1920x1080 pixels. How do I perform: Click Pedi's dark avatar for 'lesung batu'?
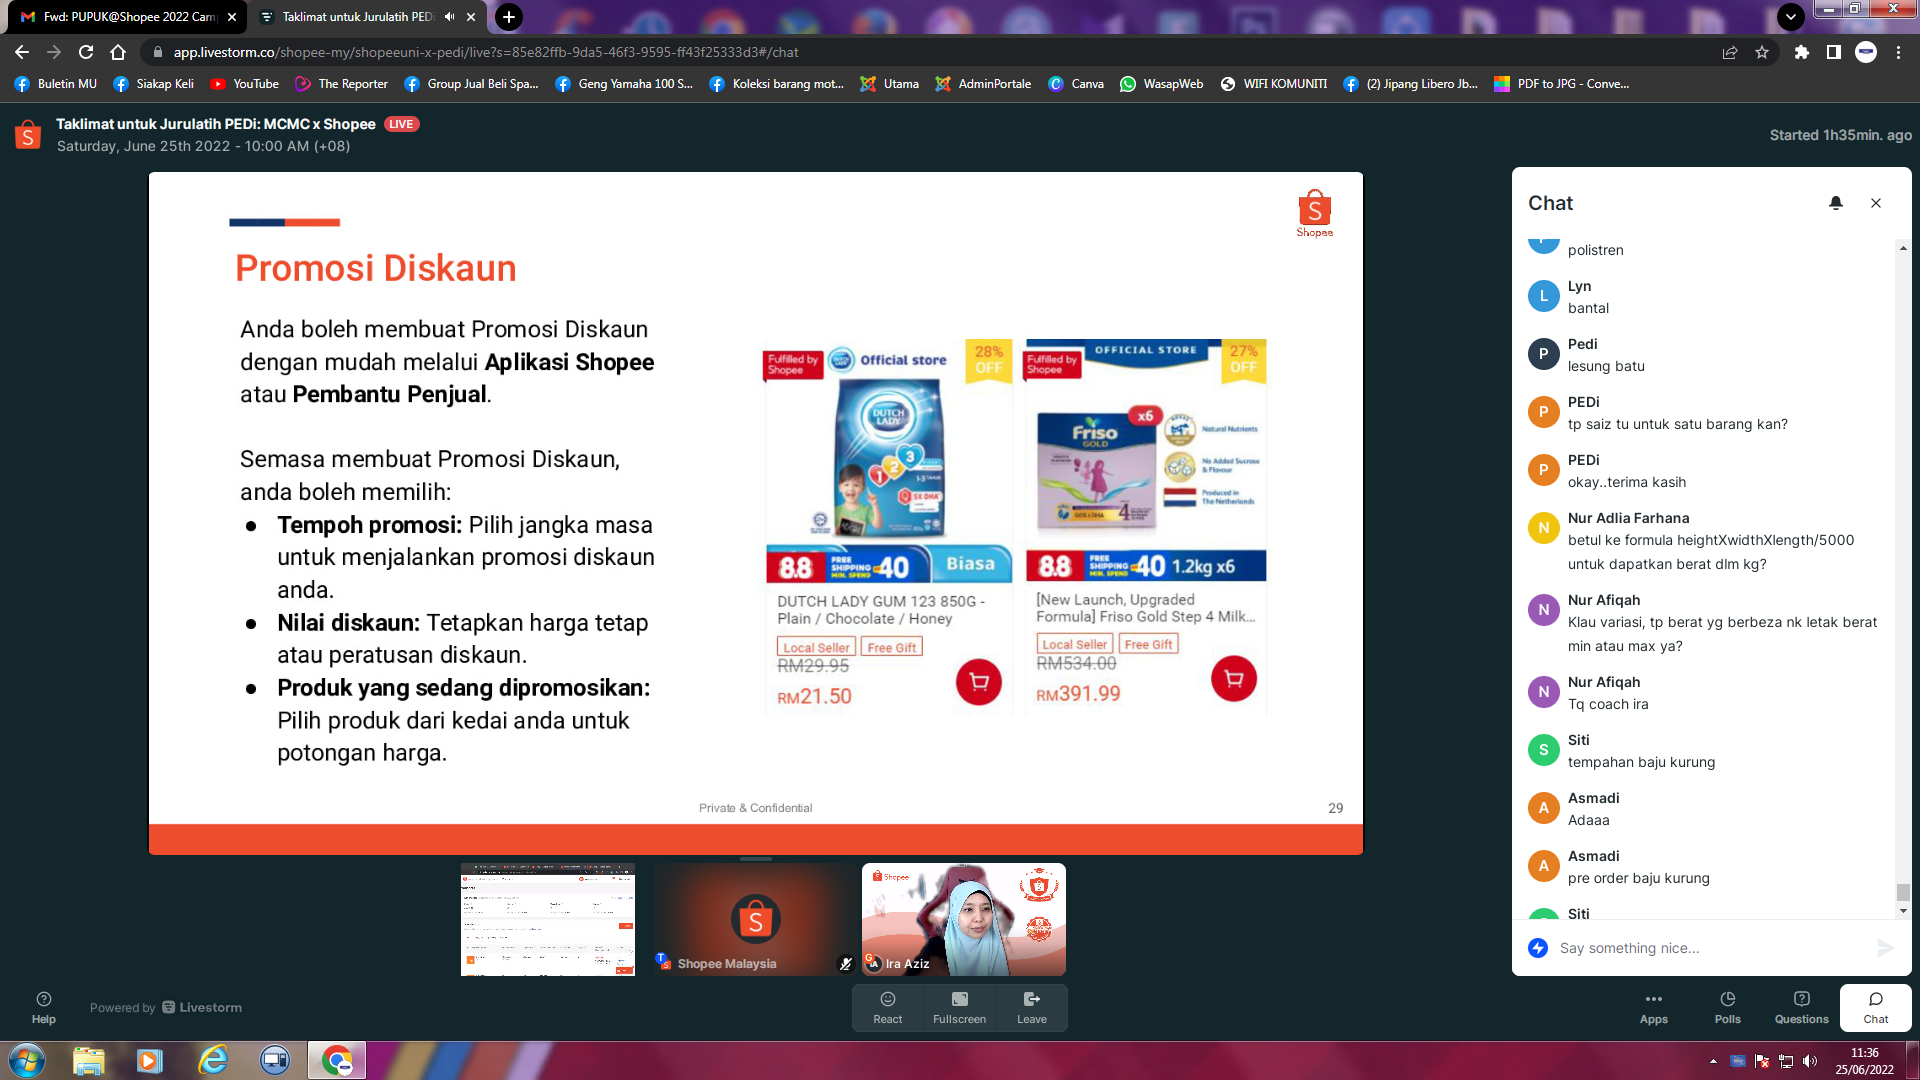1543,354
